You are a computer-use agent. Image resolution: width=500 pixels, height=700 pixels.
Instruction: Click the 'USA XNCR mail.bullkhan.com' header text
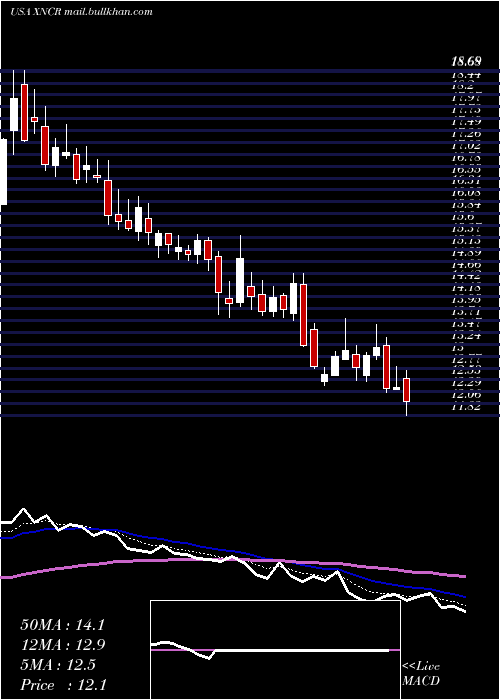pos(81,11)
